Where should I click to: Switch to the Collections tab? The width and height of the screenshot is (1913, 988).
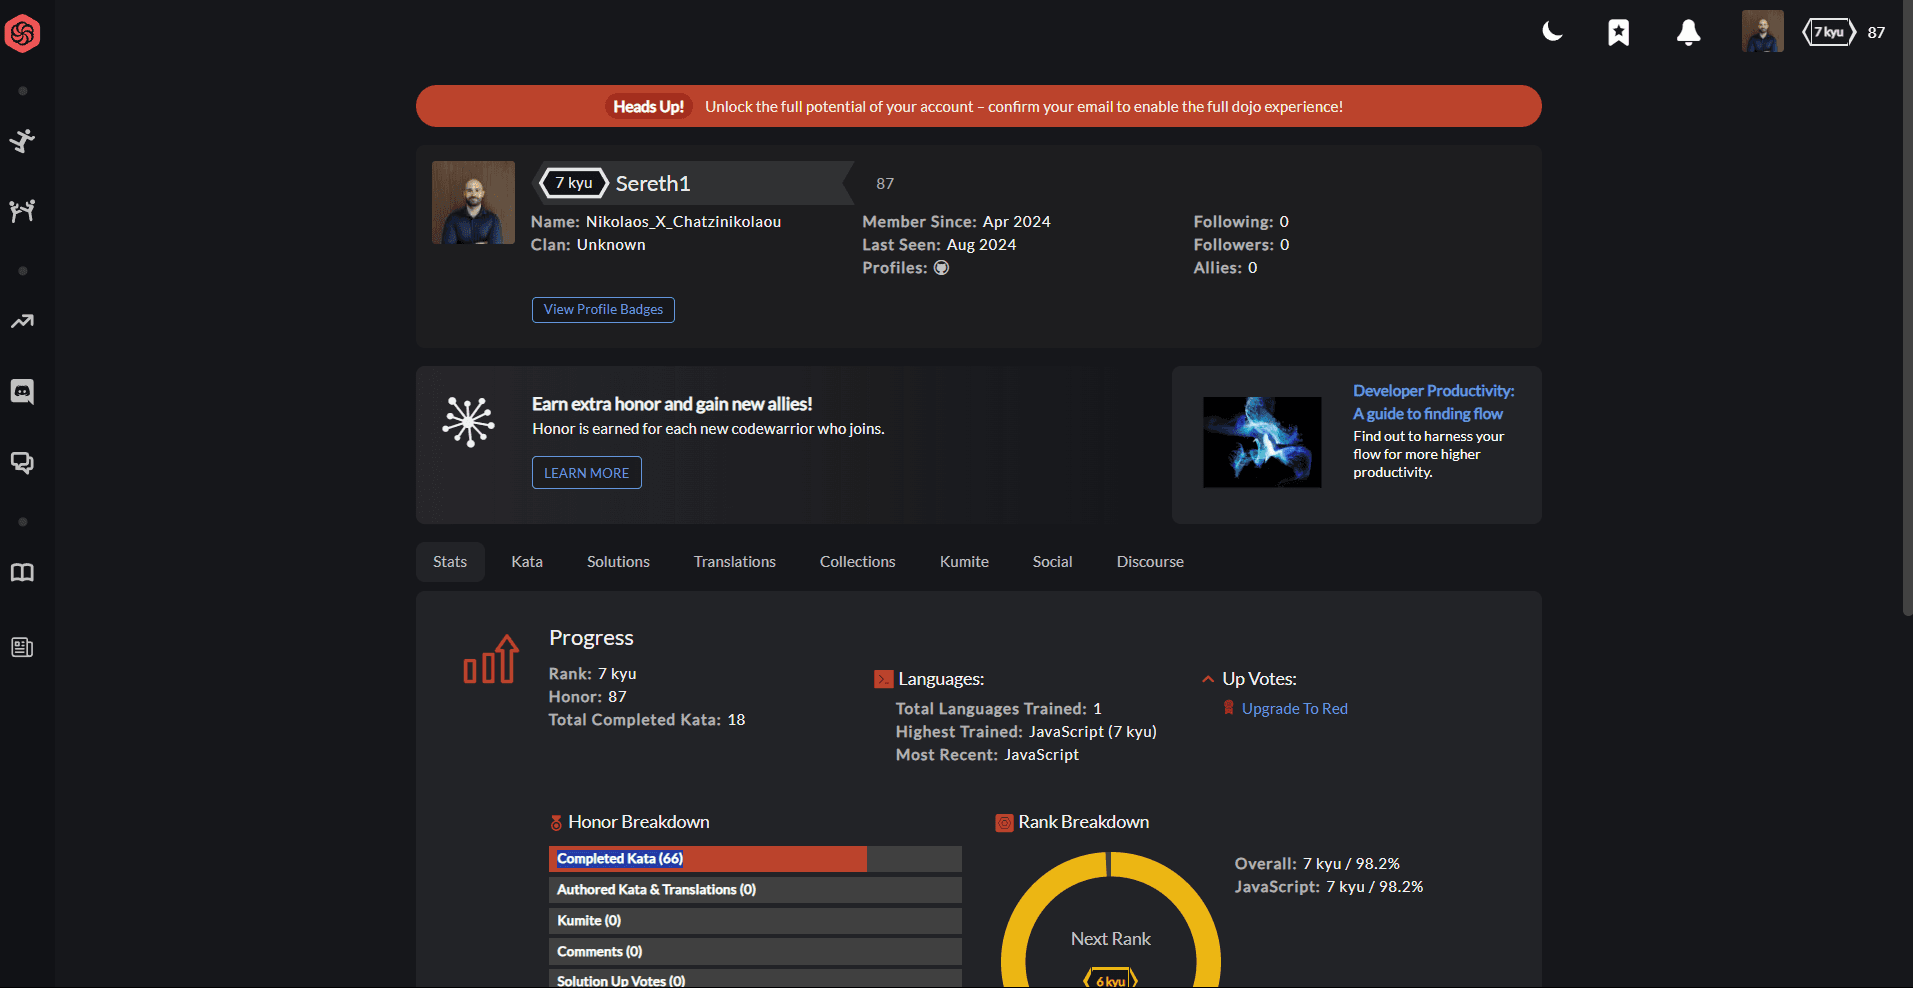point(858,562)
